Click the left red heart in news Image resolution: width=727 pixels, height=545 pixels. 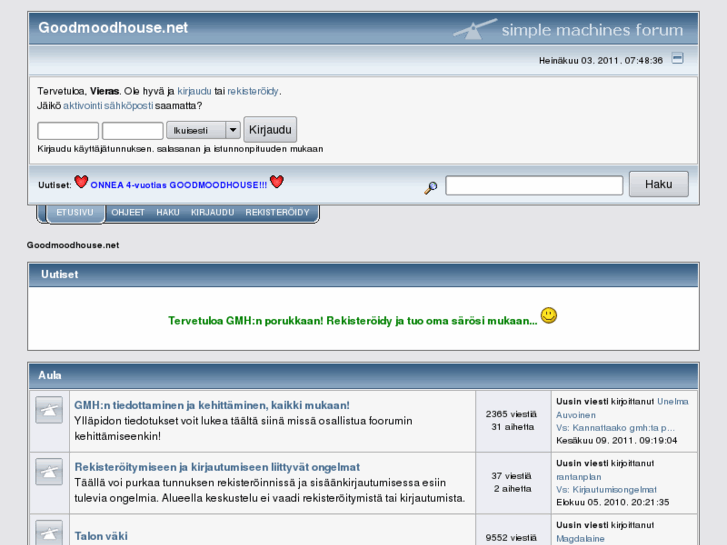click(81, 182)
